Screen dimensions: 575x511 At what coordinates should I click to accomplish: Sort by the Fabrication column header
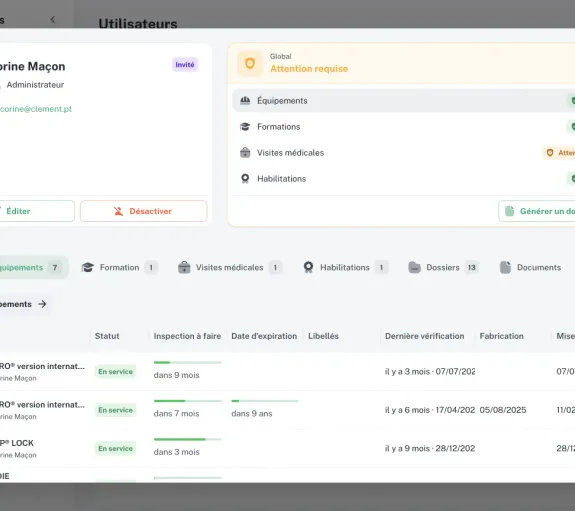502,336
